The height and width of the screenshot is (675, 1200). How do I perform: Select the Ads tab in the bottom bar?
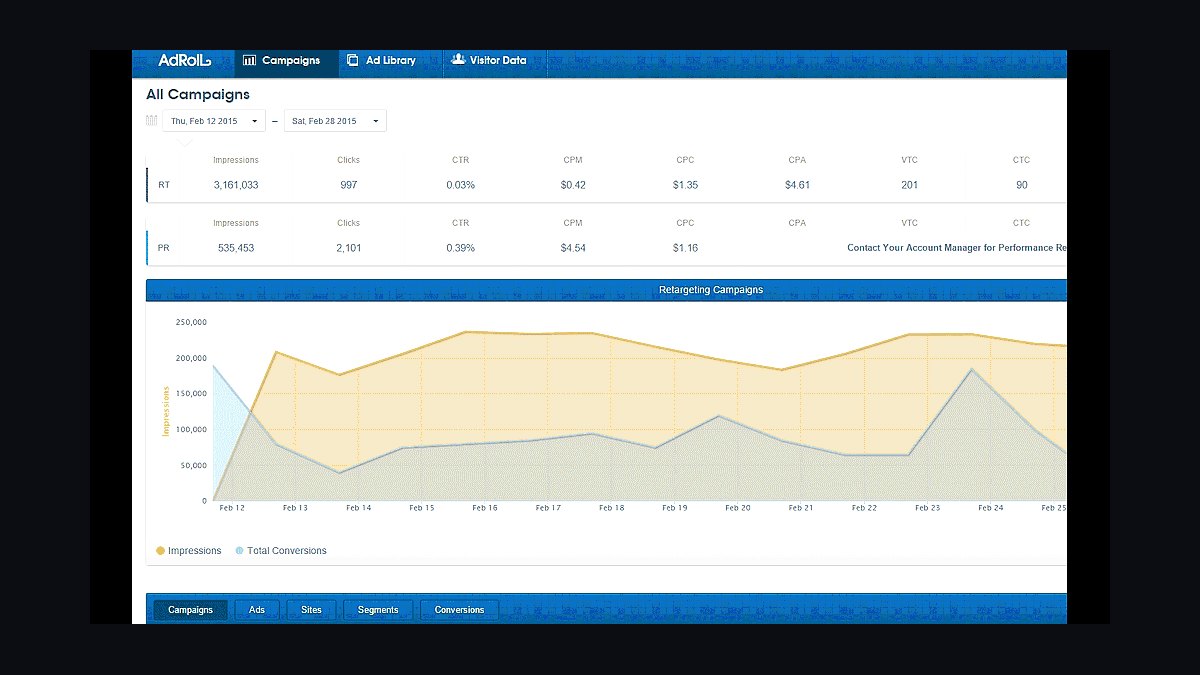pyautogui.click(x=257, y=610)
